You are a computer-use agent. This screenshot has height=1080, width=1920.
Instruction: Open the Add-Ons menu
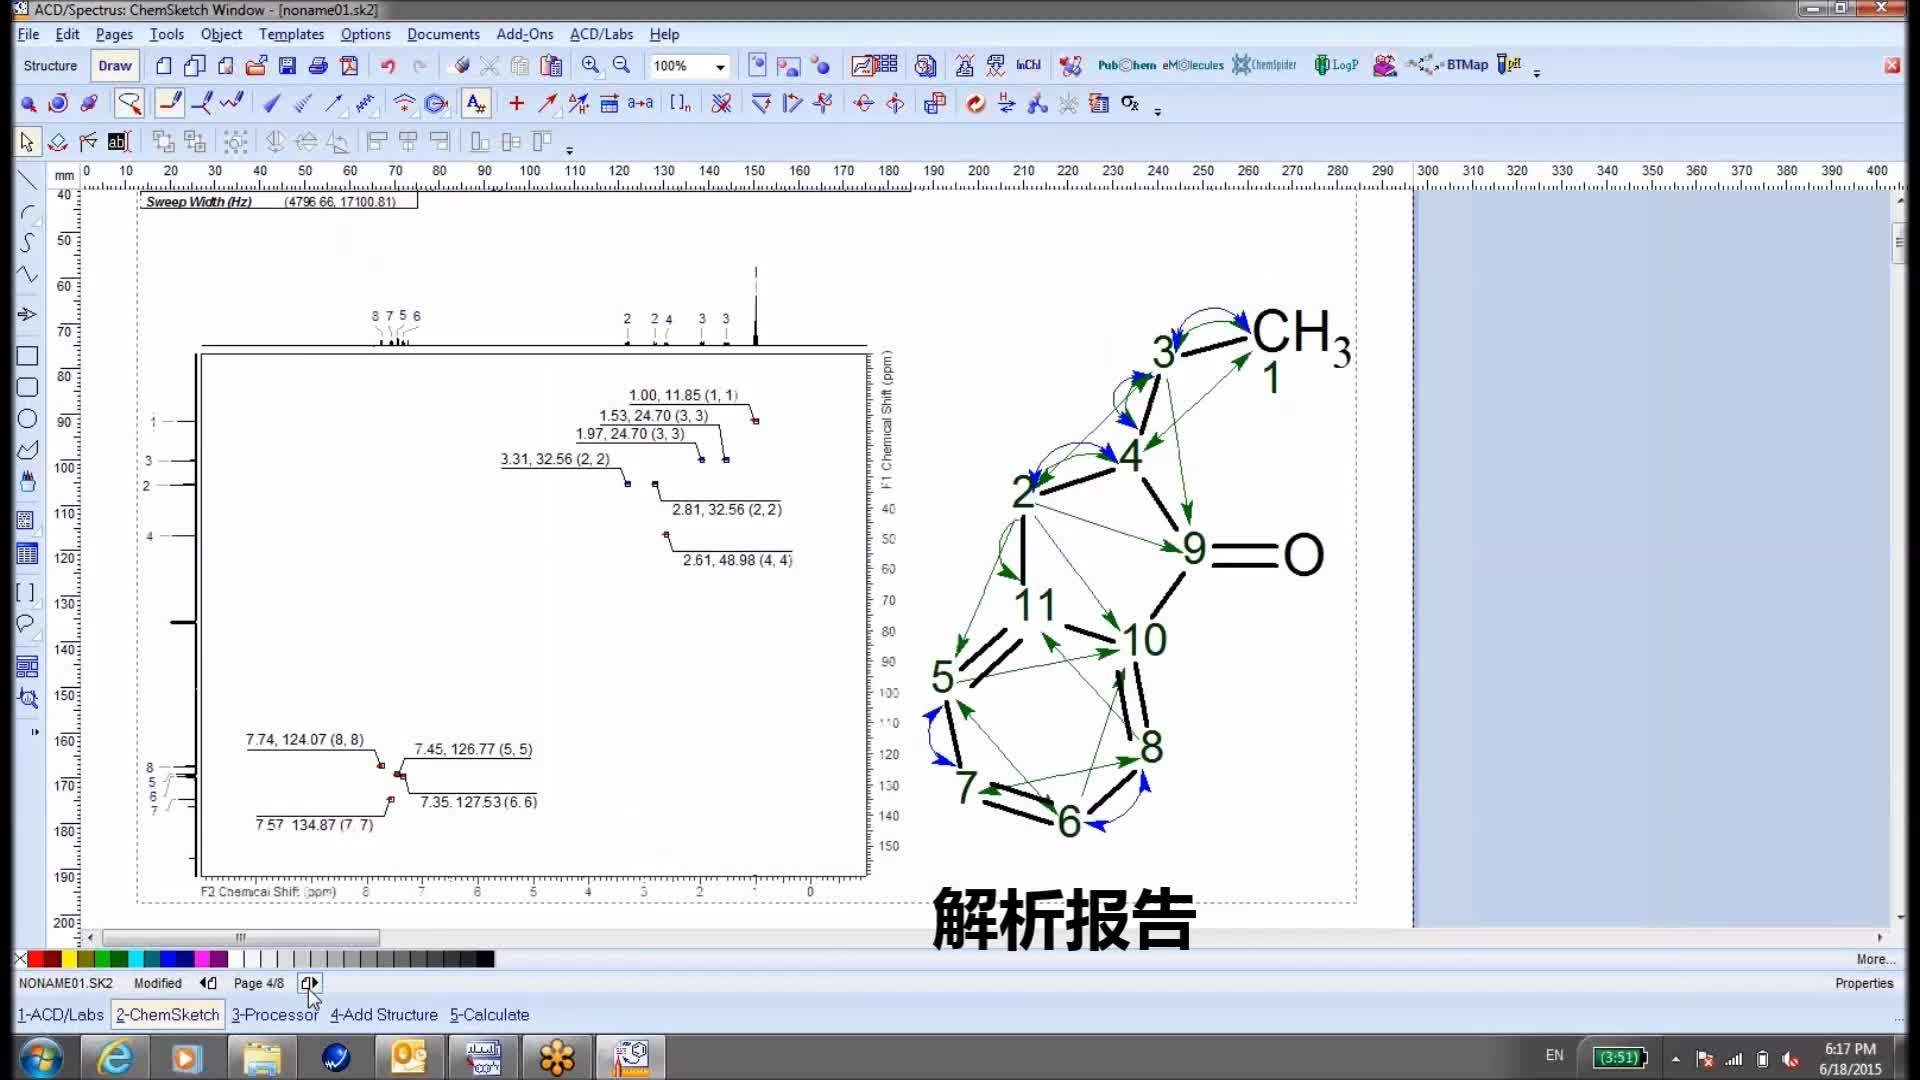[x=524, y=34]
